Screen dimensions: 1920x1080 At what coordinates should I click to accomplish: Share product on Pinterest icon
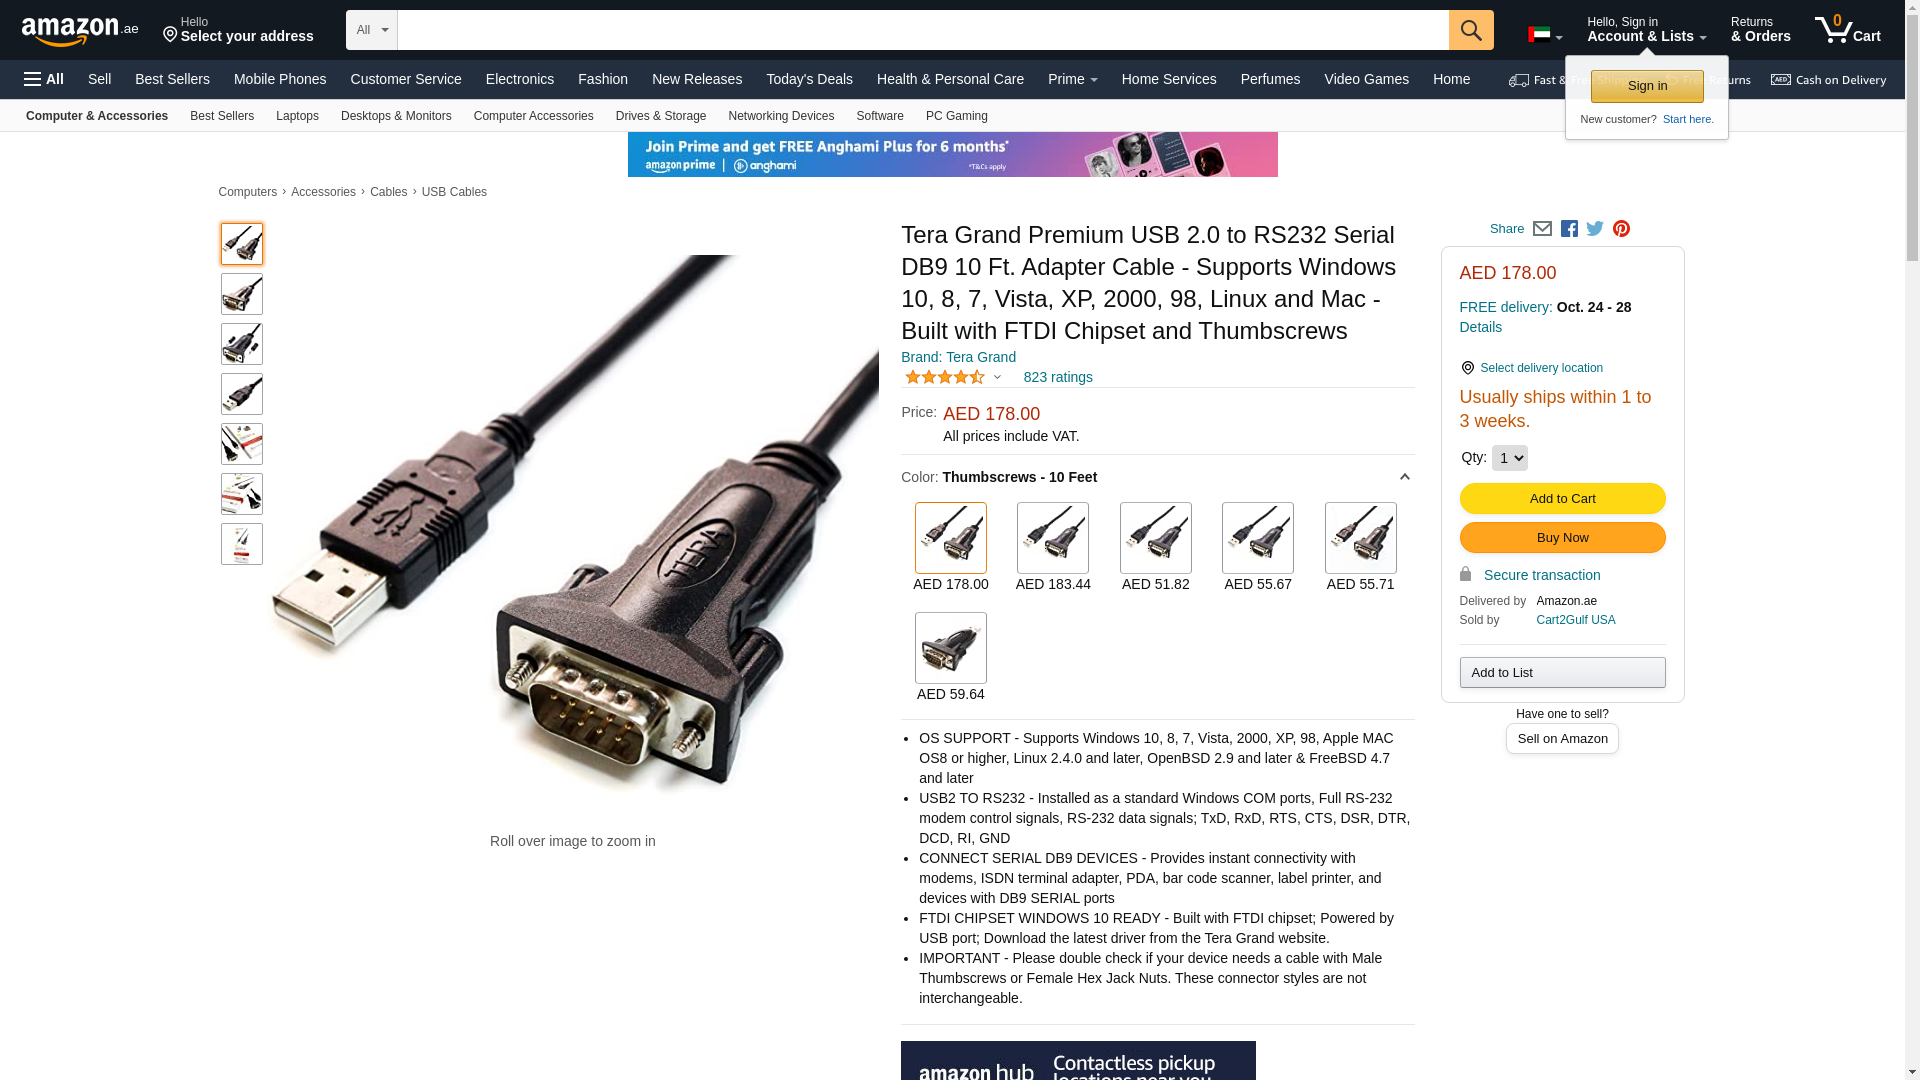(x=1621, y=229)
